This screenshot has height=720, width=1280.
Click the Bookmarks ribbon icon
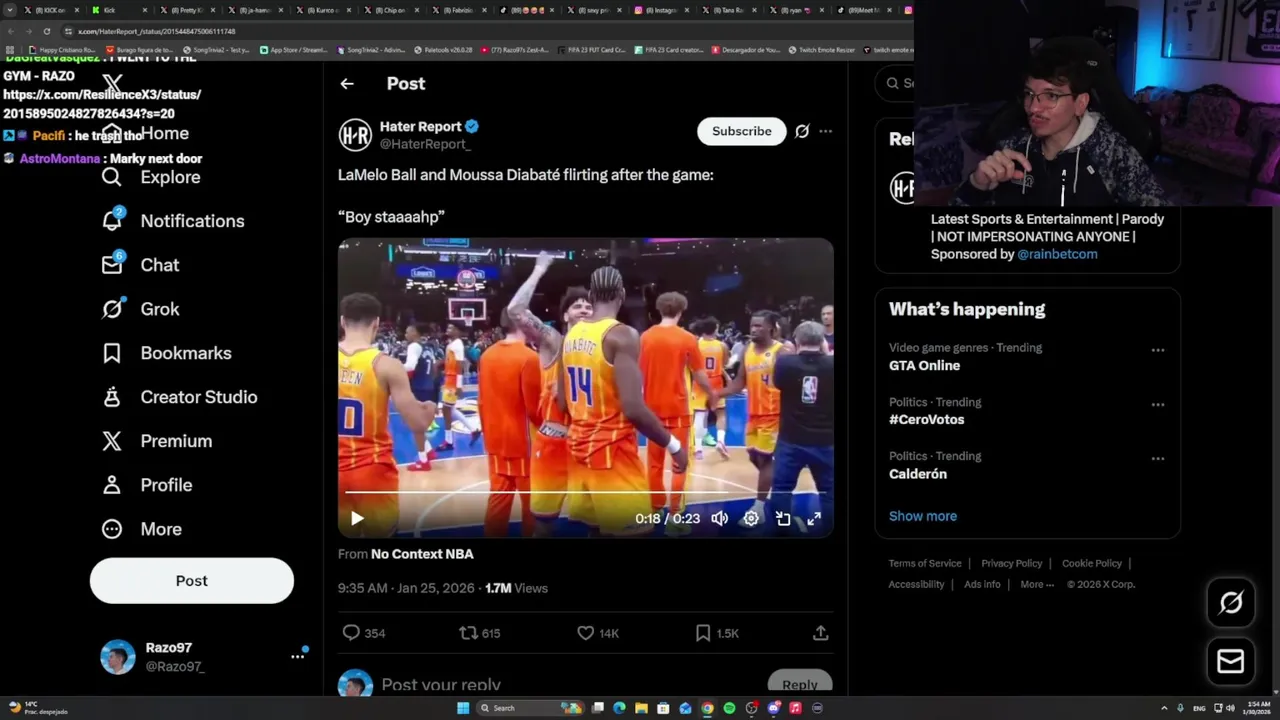(112, 353)
